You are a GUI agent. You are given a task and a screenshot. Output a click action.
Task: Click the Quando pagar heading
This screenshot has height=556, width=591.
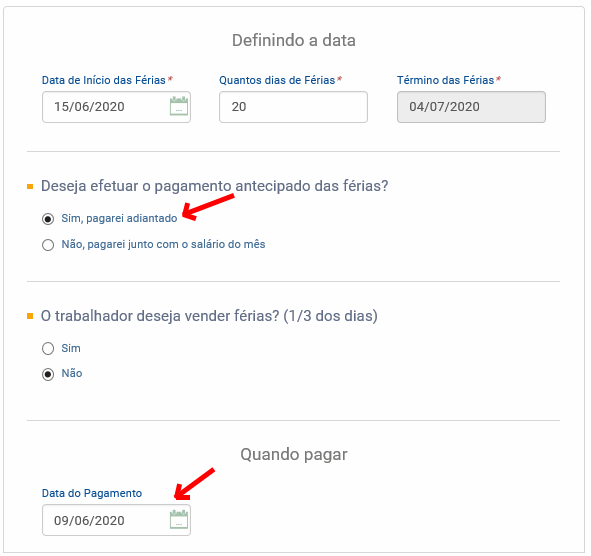(x=294, y=455)
